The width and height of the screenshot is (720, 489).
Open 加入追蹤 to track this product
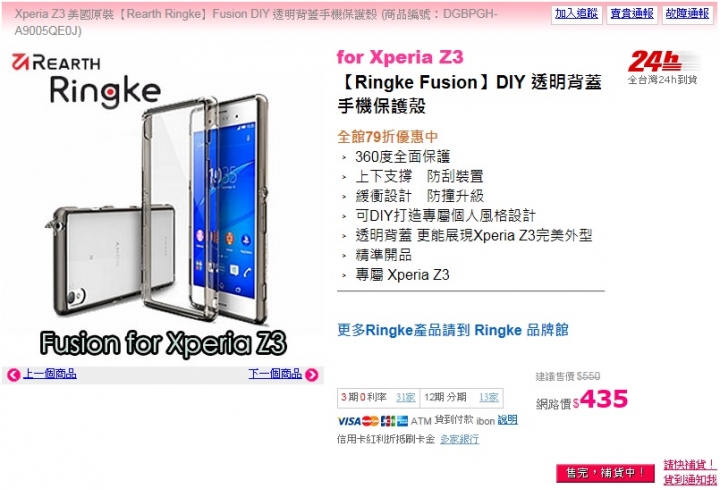click(576, 14)
